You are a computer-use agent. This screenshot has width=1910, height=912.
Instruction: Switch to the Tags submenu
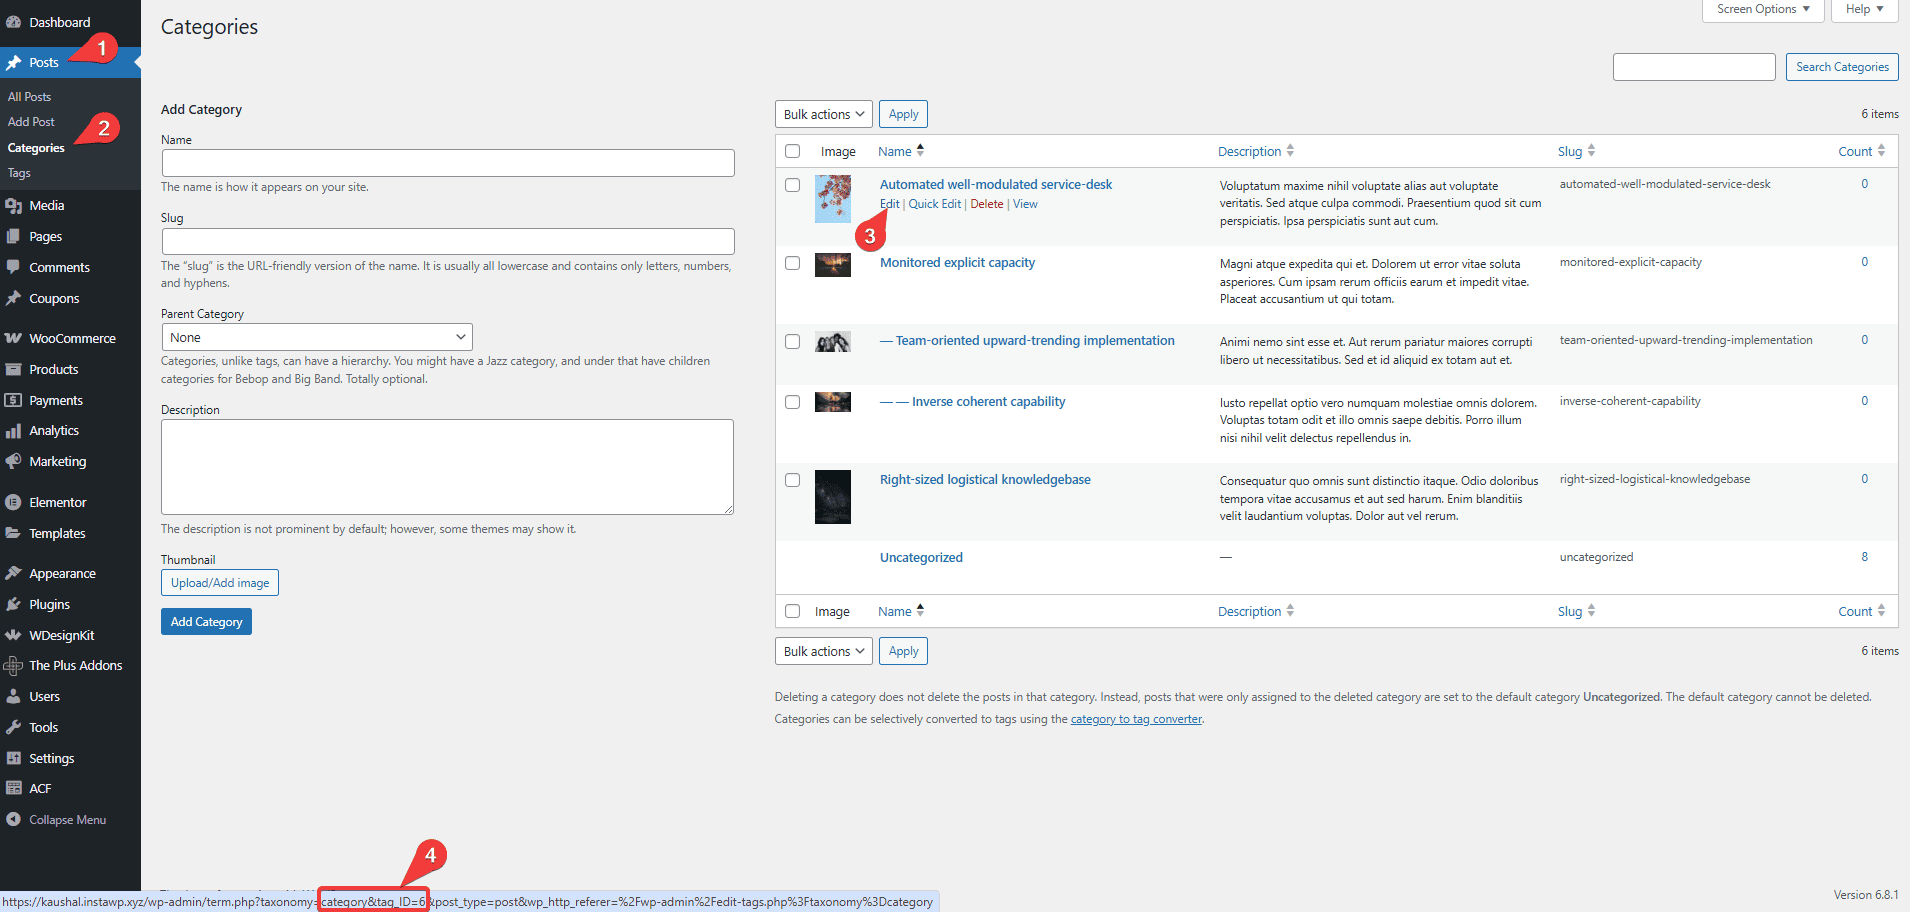click(x=18, y=173)
